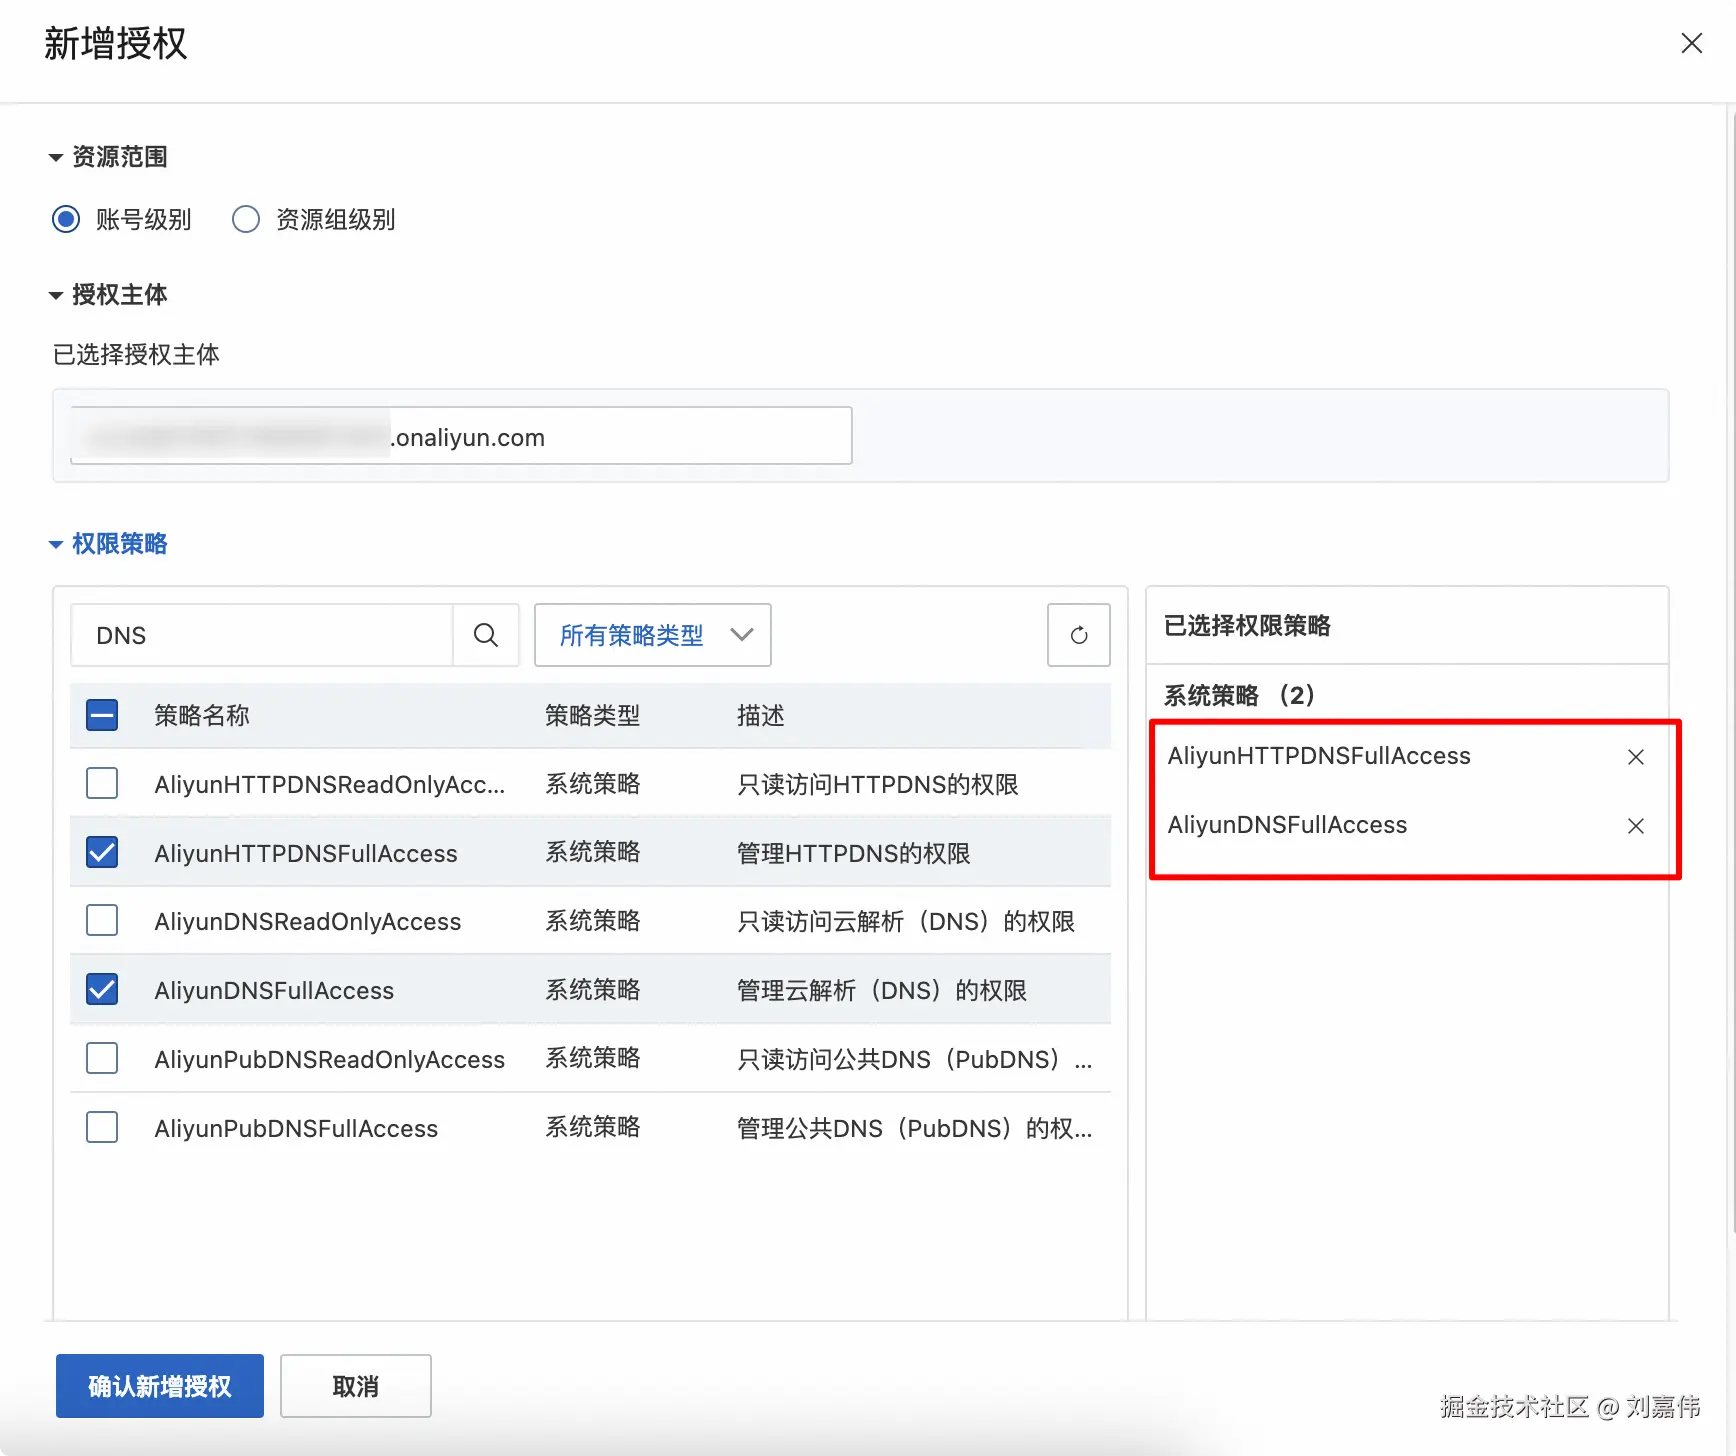Click AliyunPubDNSFullAccess policy name

point(296,1129)
